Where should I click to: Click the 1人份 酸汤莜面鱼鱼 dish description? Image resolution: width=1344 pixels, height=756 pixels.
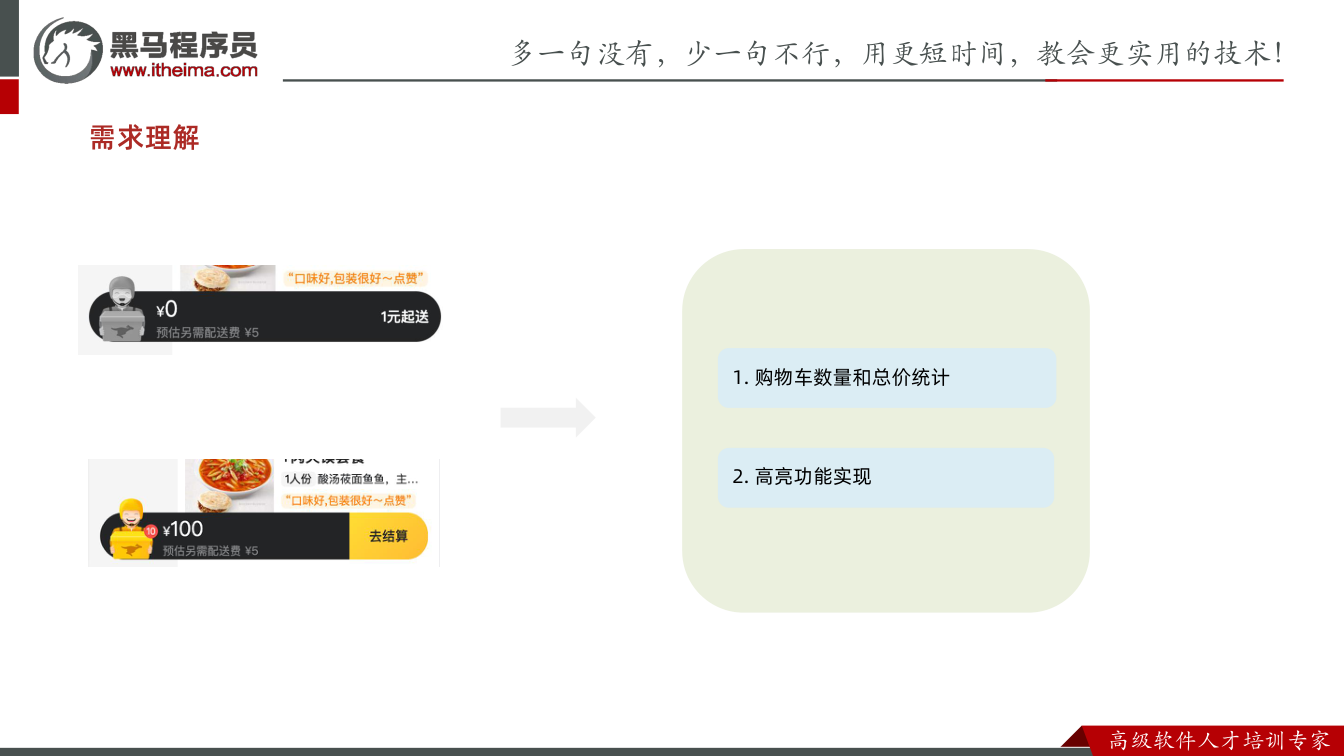(x=351, y=479)
